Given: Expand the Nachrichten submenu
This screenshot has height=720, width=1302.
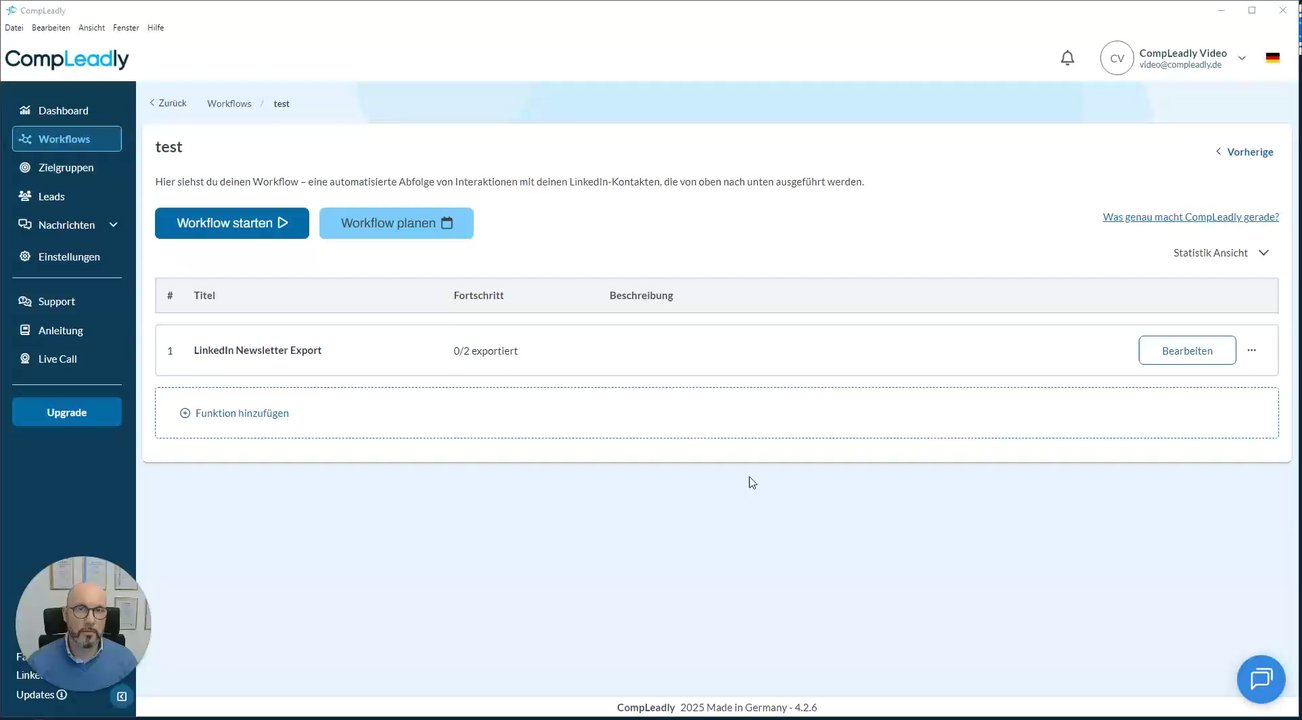Looking at the screenshot, I should (x=113, y=225).
